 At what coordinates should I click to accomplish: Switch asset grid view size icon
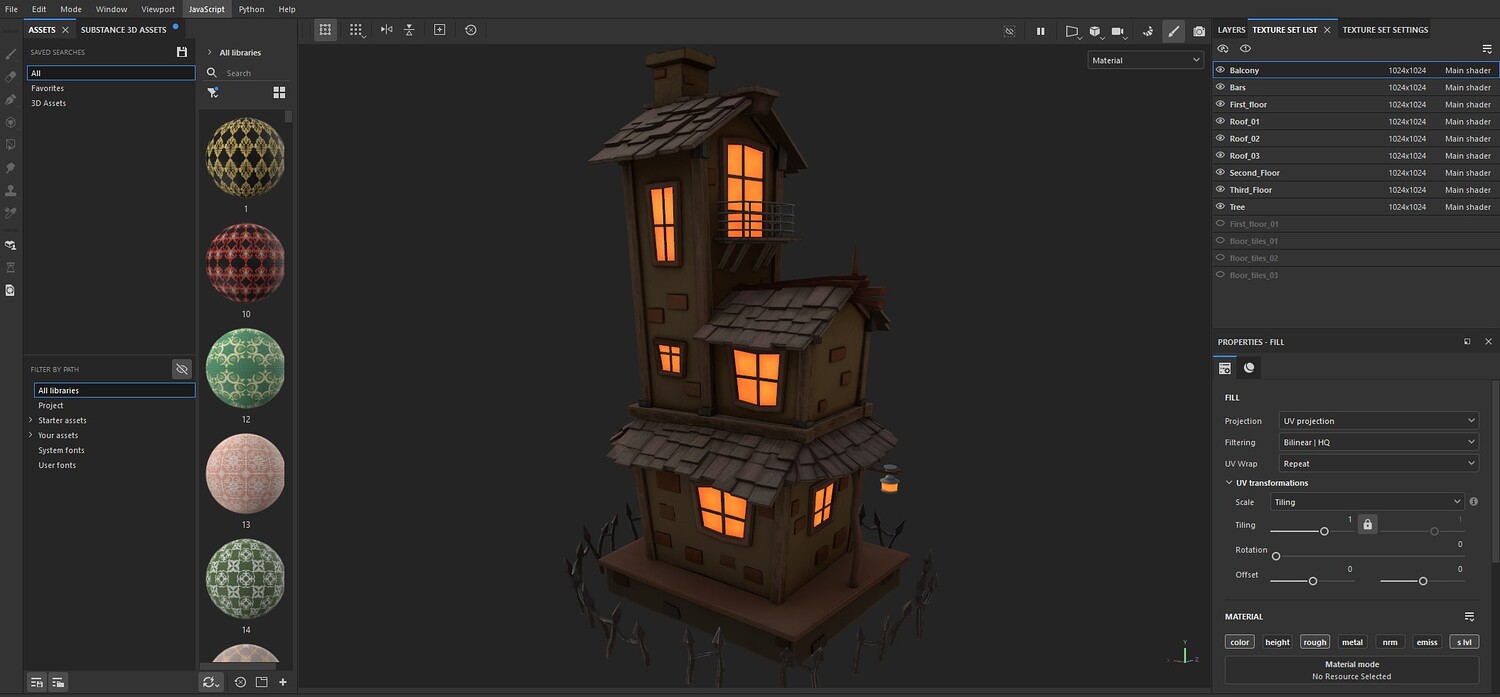(x=279, y=92)
